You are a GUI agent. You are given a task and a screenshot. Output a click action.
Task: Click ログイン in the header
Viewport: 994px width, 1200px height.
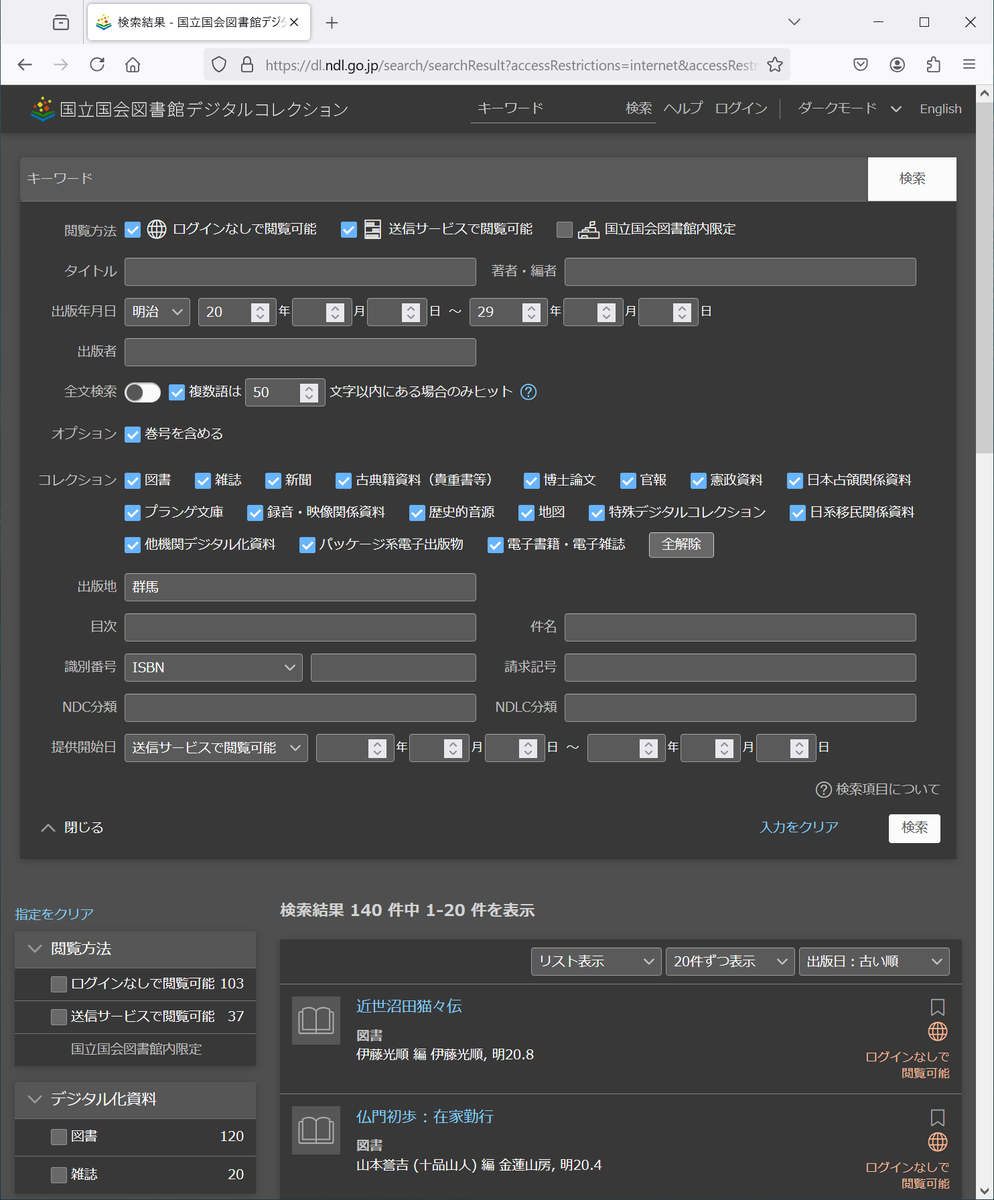pyautogui.click(x=741, y=108)
